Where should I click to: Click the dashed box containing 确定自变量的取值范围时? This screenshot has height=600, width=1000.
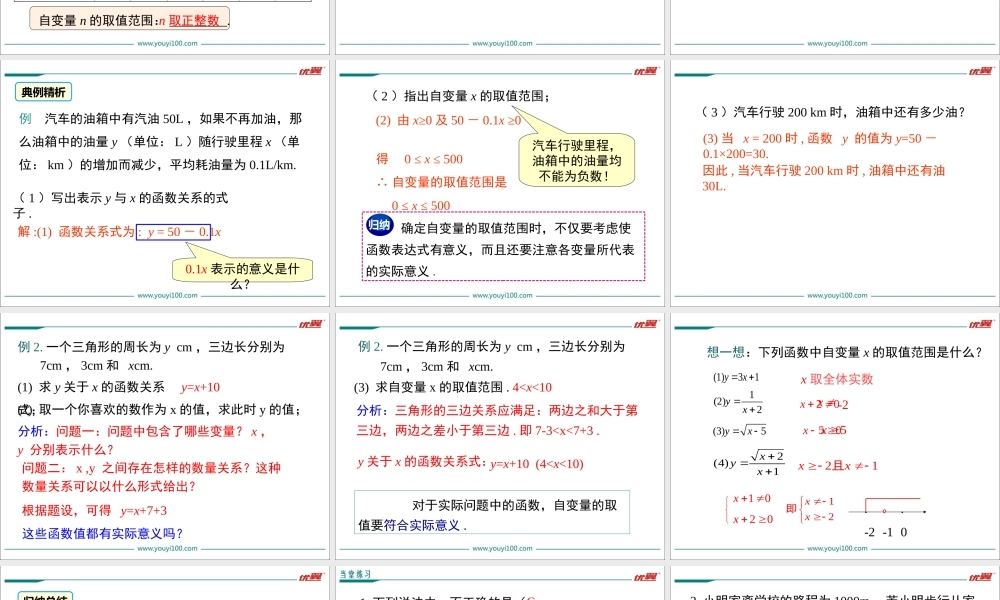click(503, 246)
